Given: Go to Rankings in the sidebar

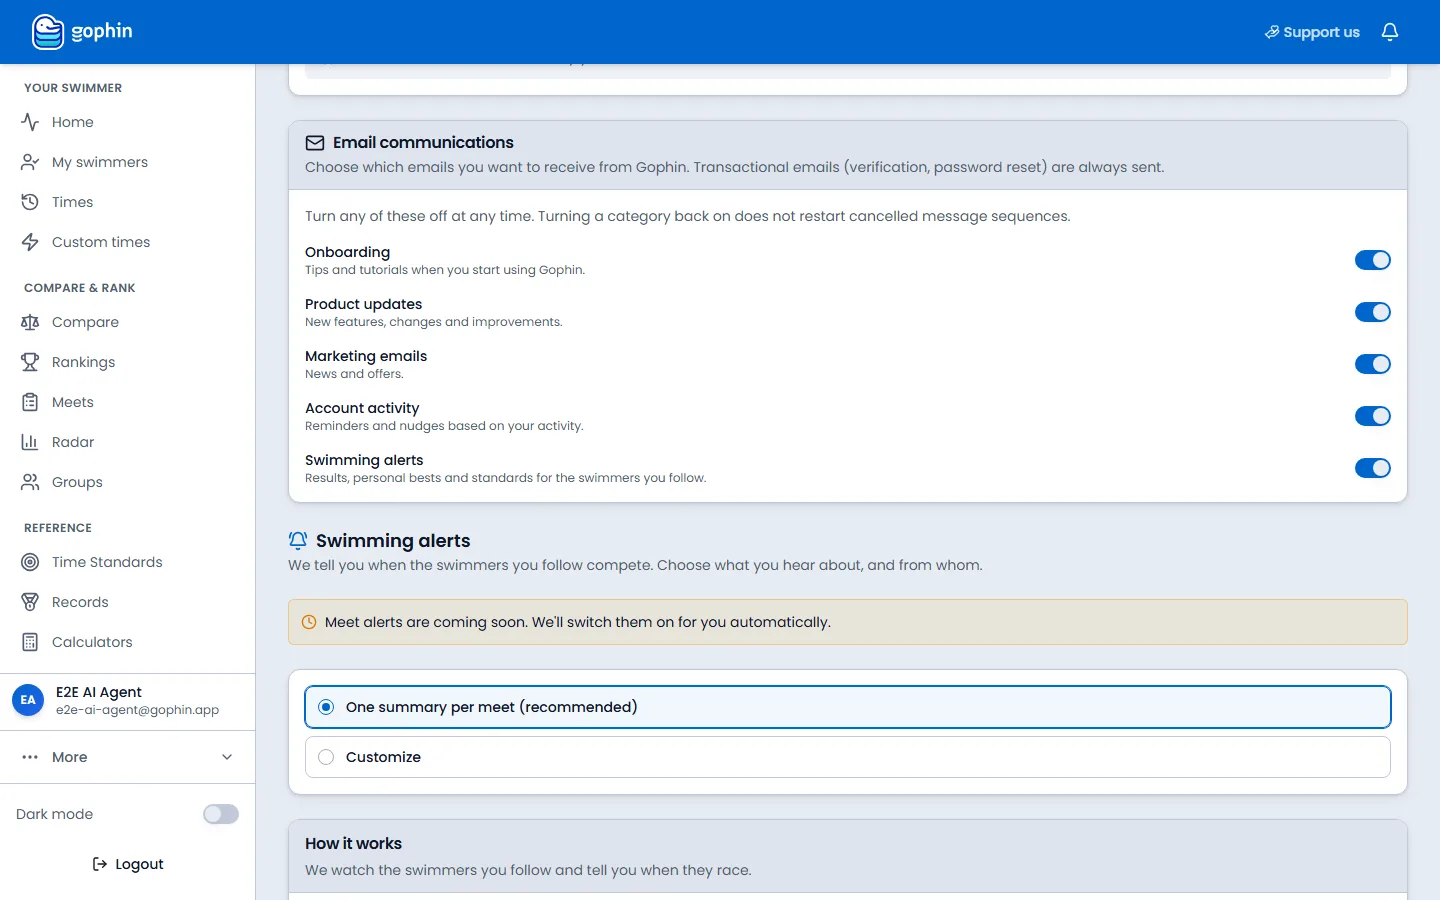Looking at the screenshot, I should 83,362.
